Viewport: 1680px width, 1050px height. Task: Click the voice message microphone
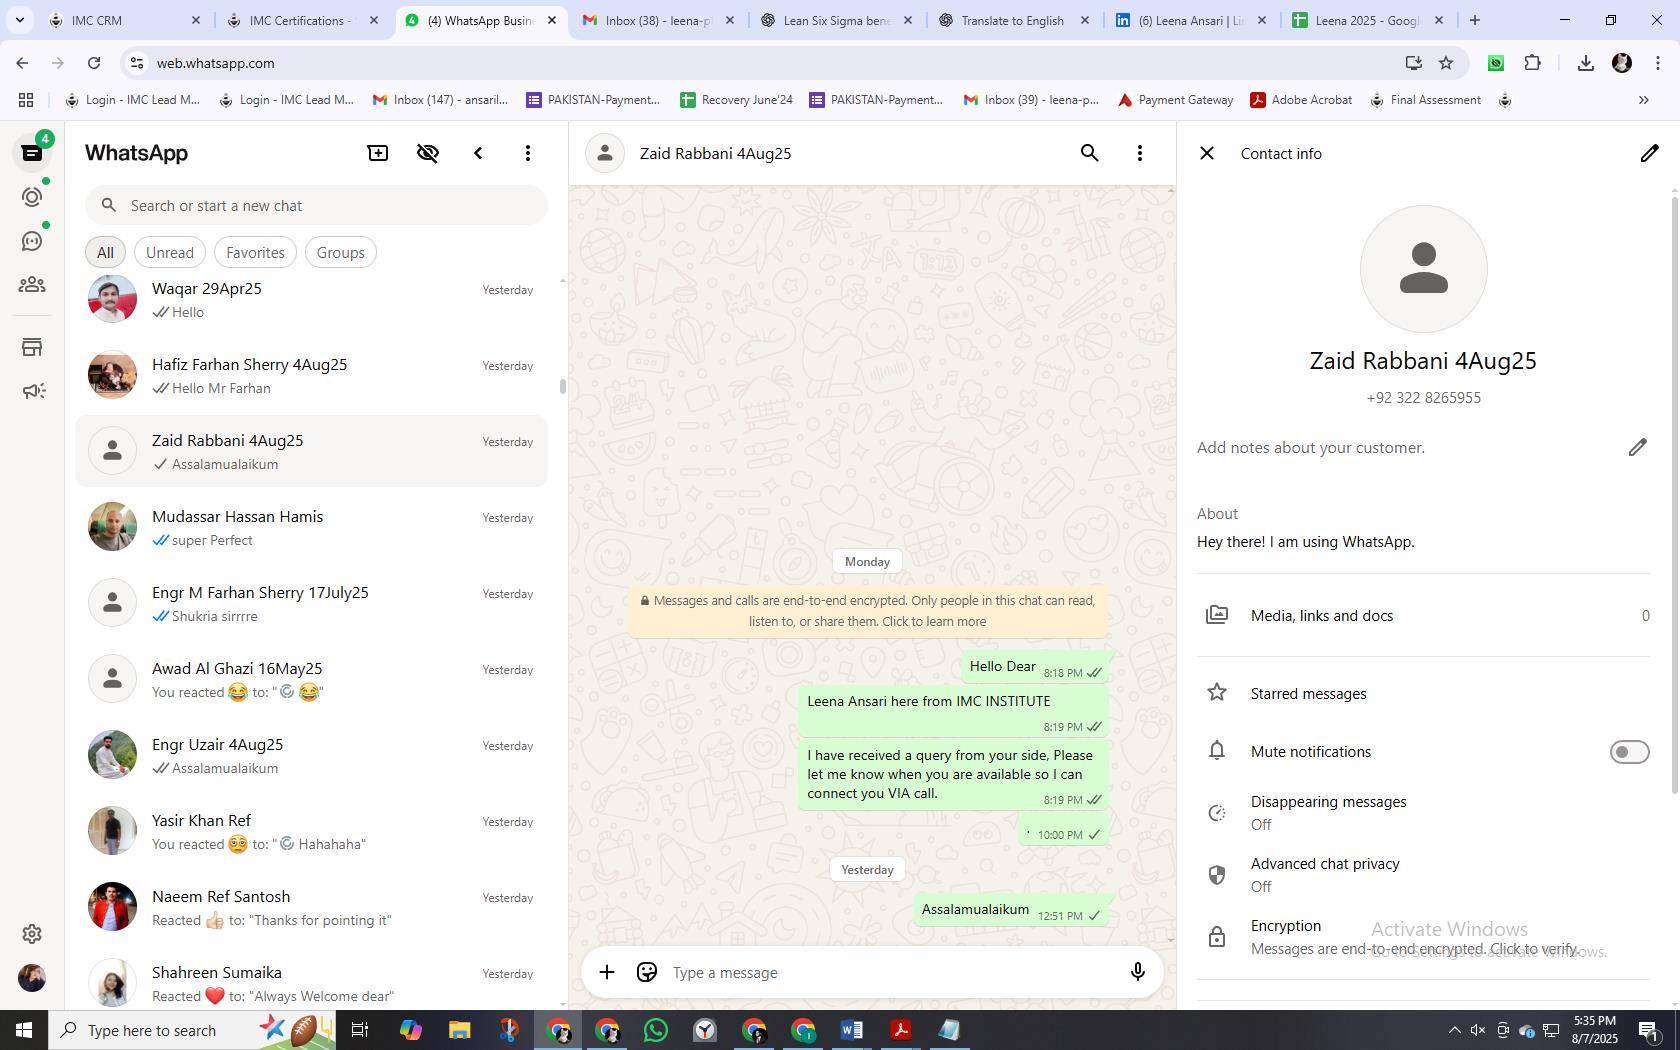point(1137,972)
